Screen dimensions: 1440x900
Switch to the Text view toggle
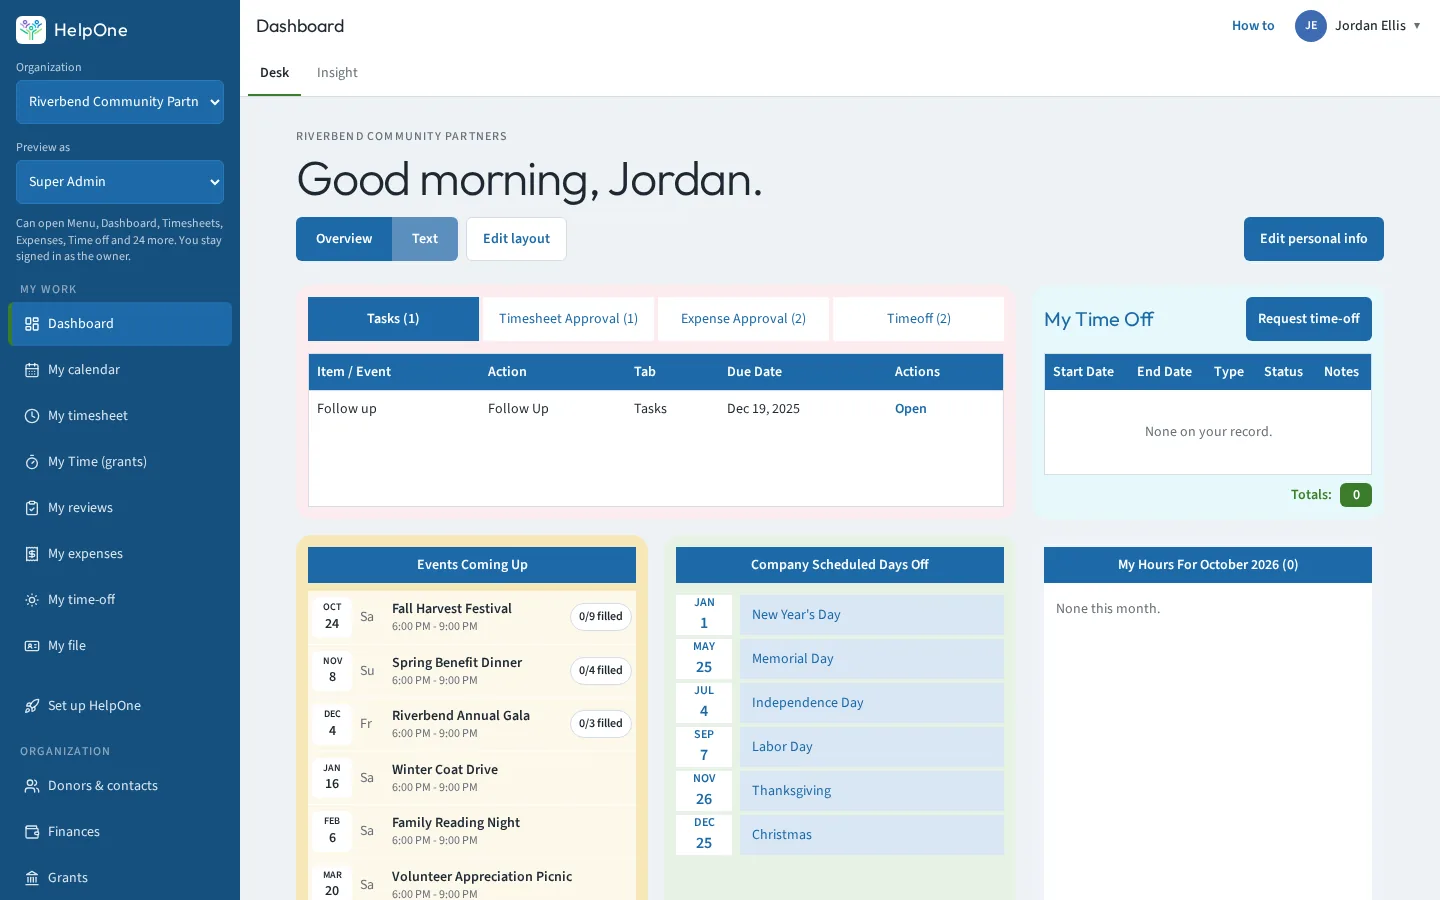tap(425, 239)
